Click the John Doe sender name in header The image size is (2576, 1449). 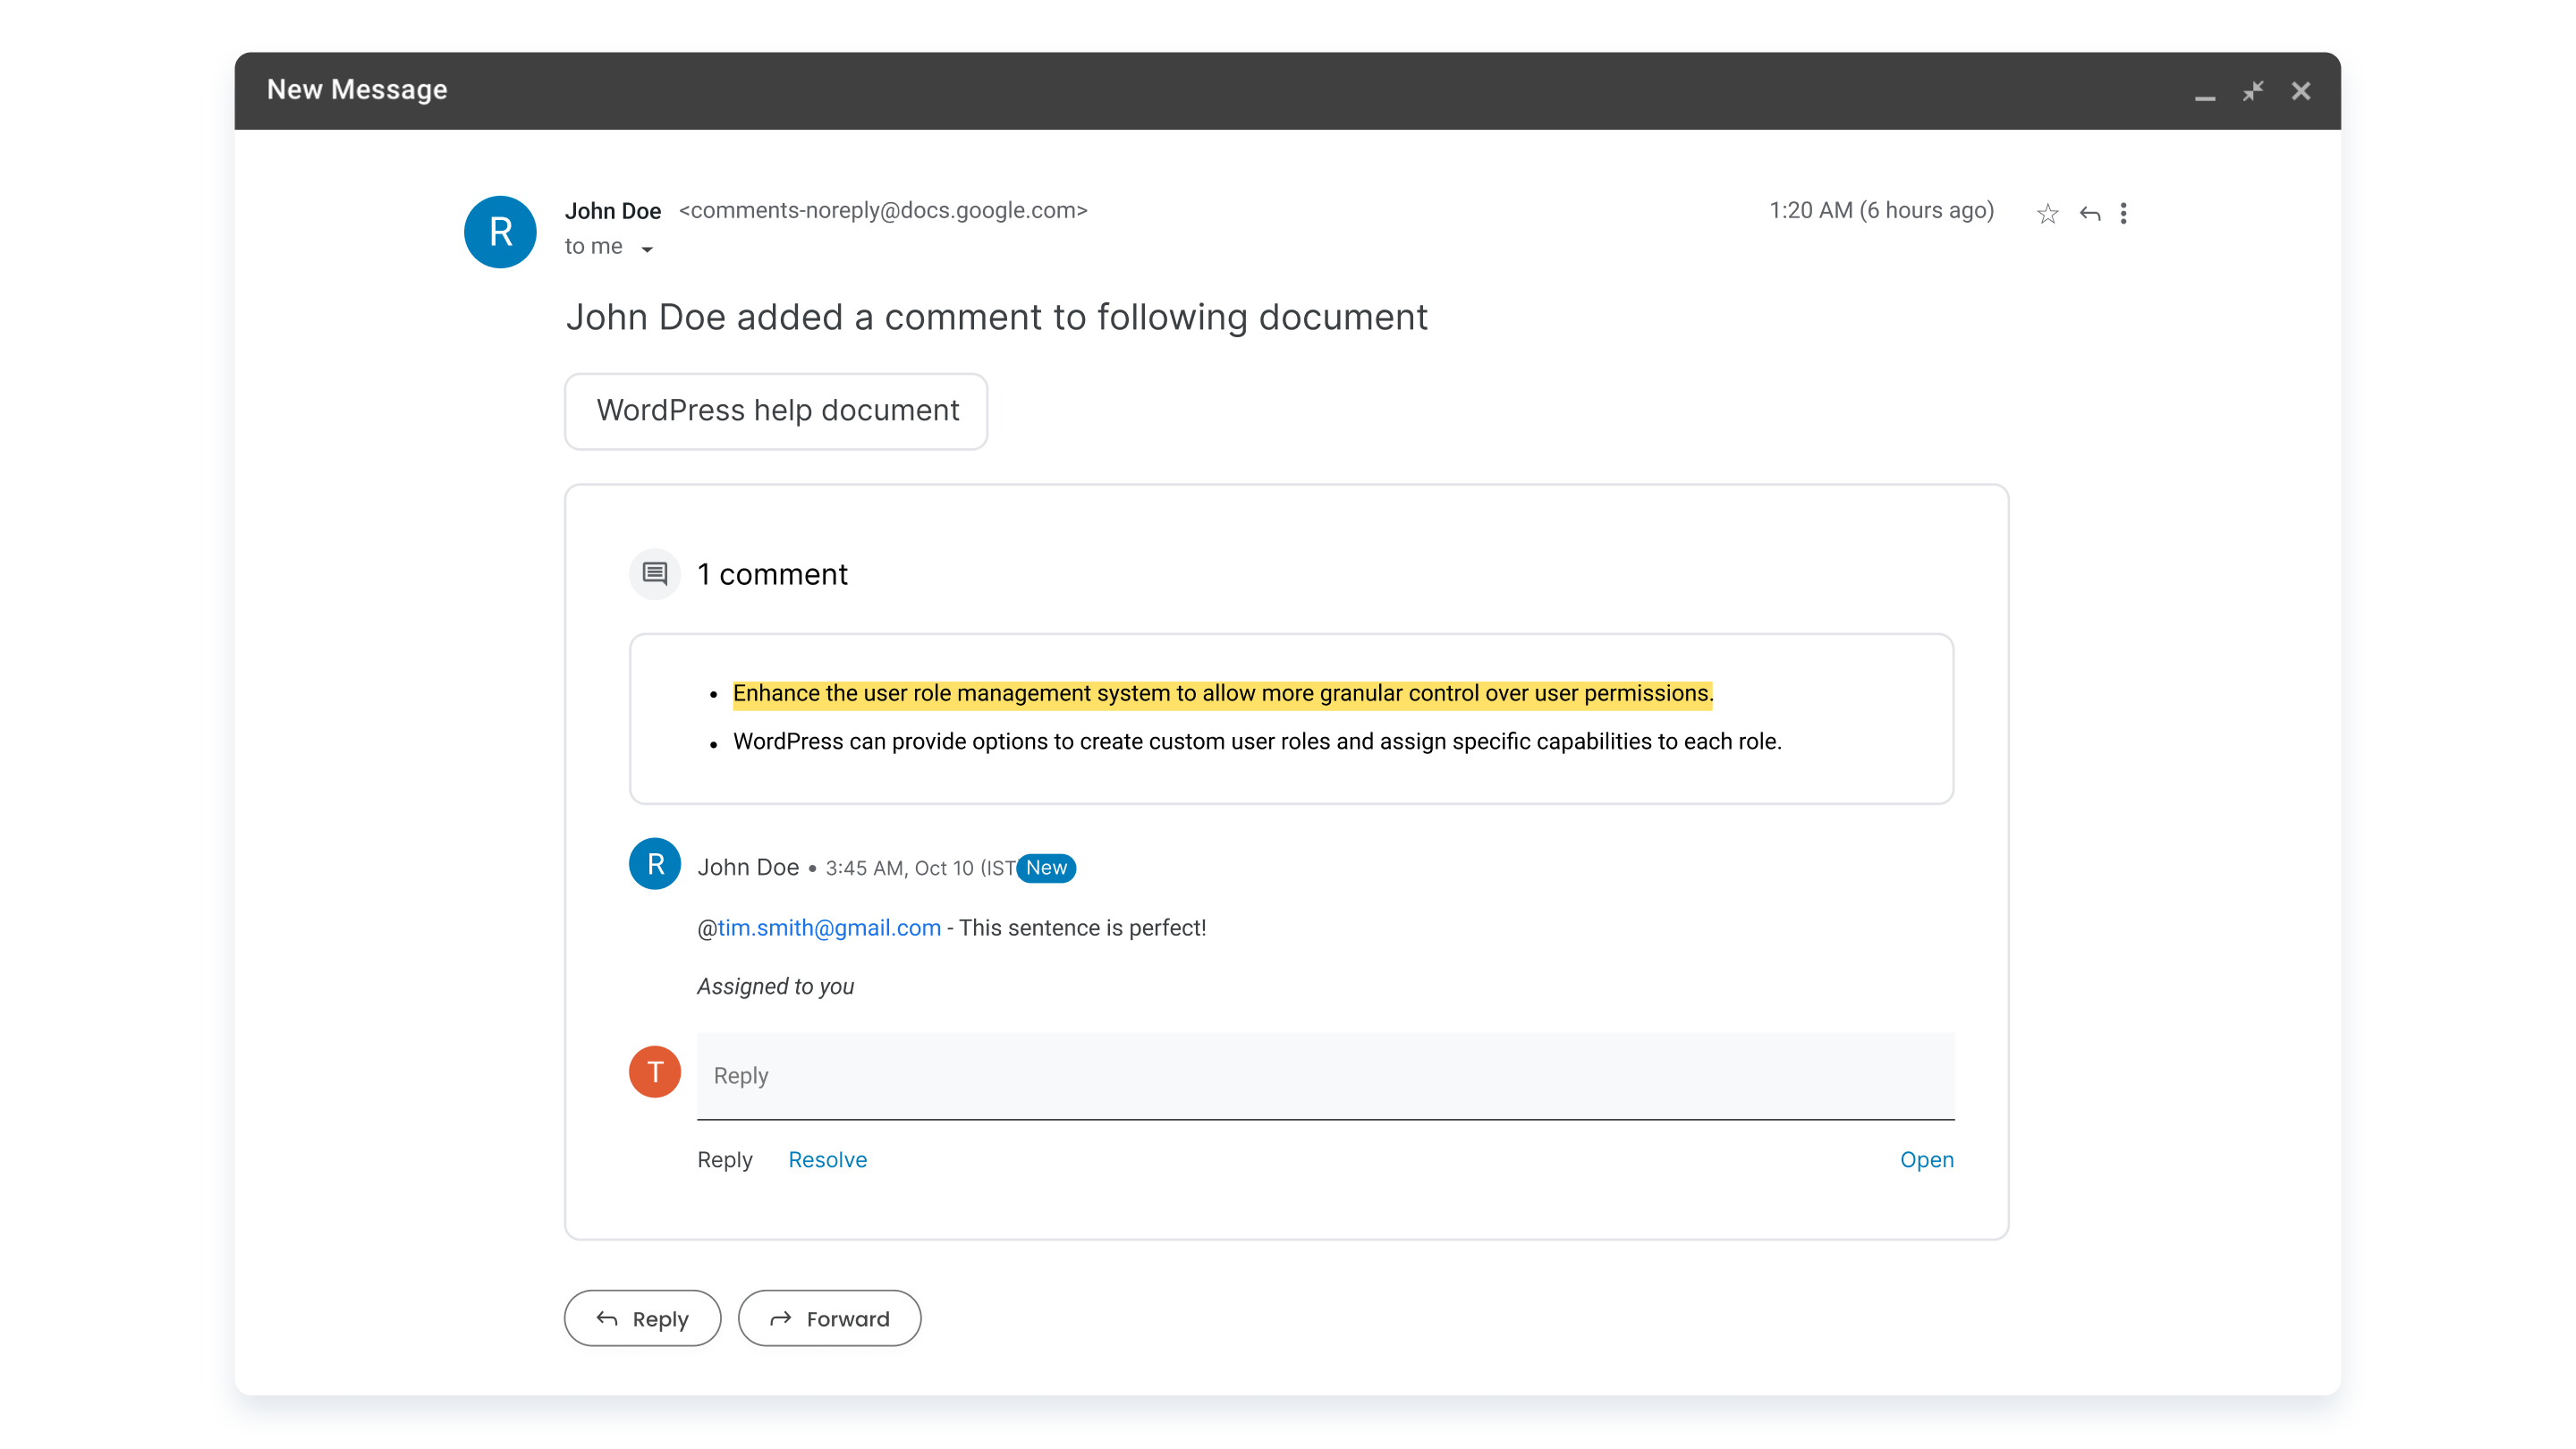click(613, 211)
